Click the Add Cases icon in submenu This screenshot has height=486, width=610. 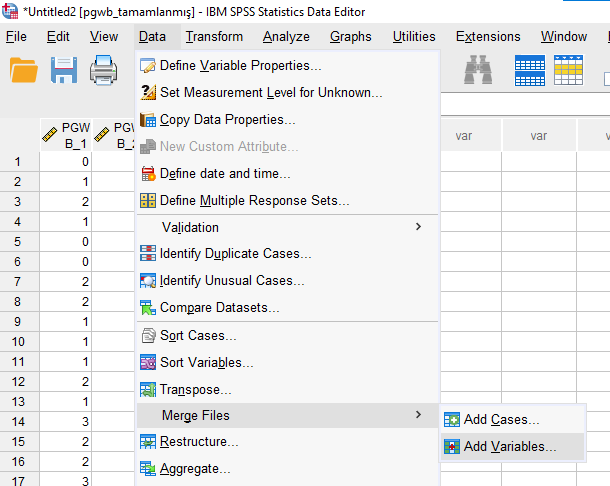452,419
